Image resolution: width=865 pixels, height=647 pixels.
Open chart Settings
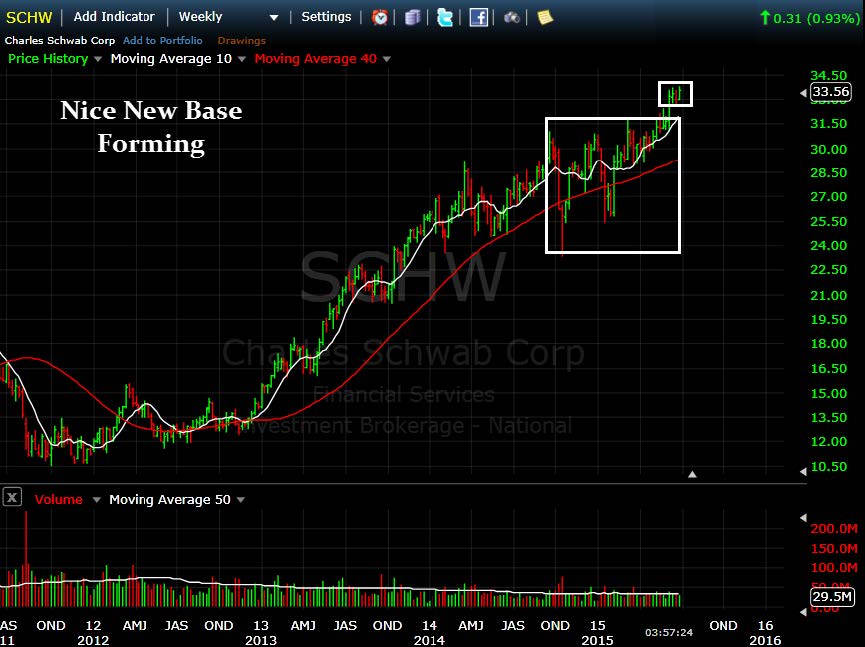(x=326, y=17)
